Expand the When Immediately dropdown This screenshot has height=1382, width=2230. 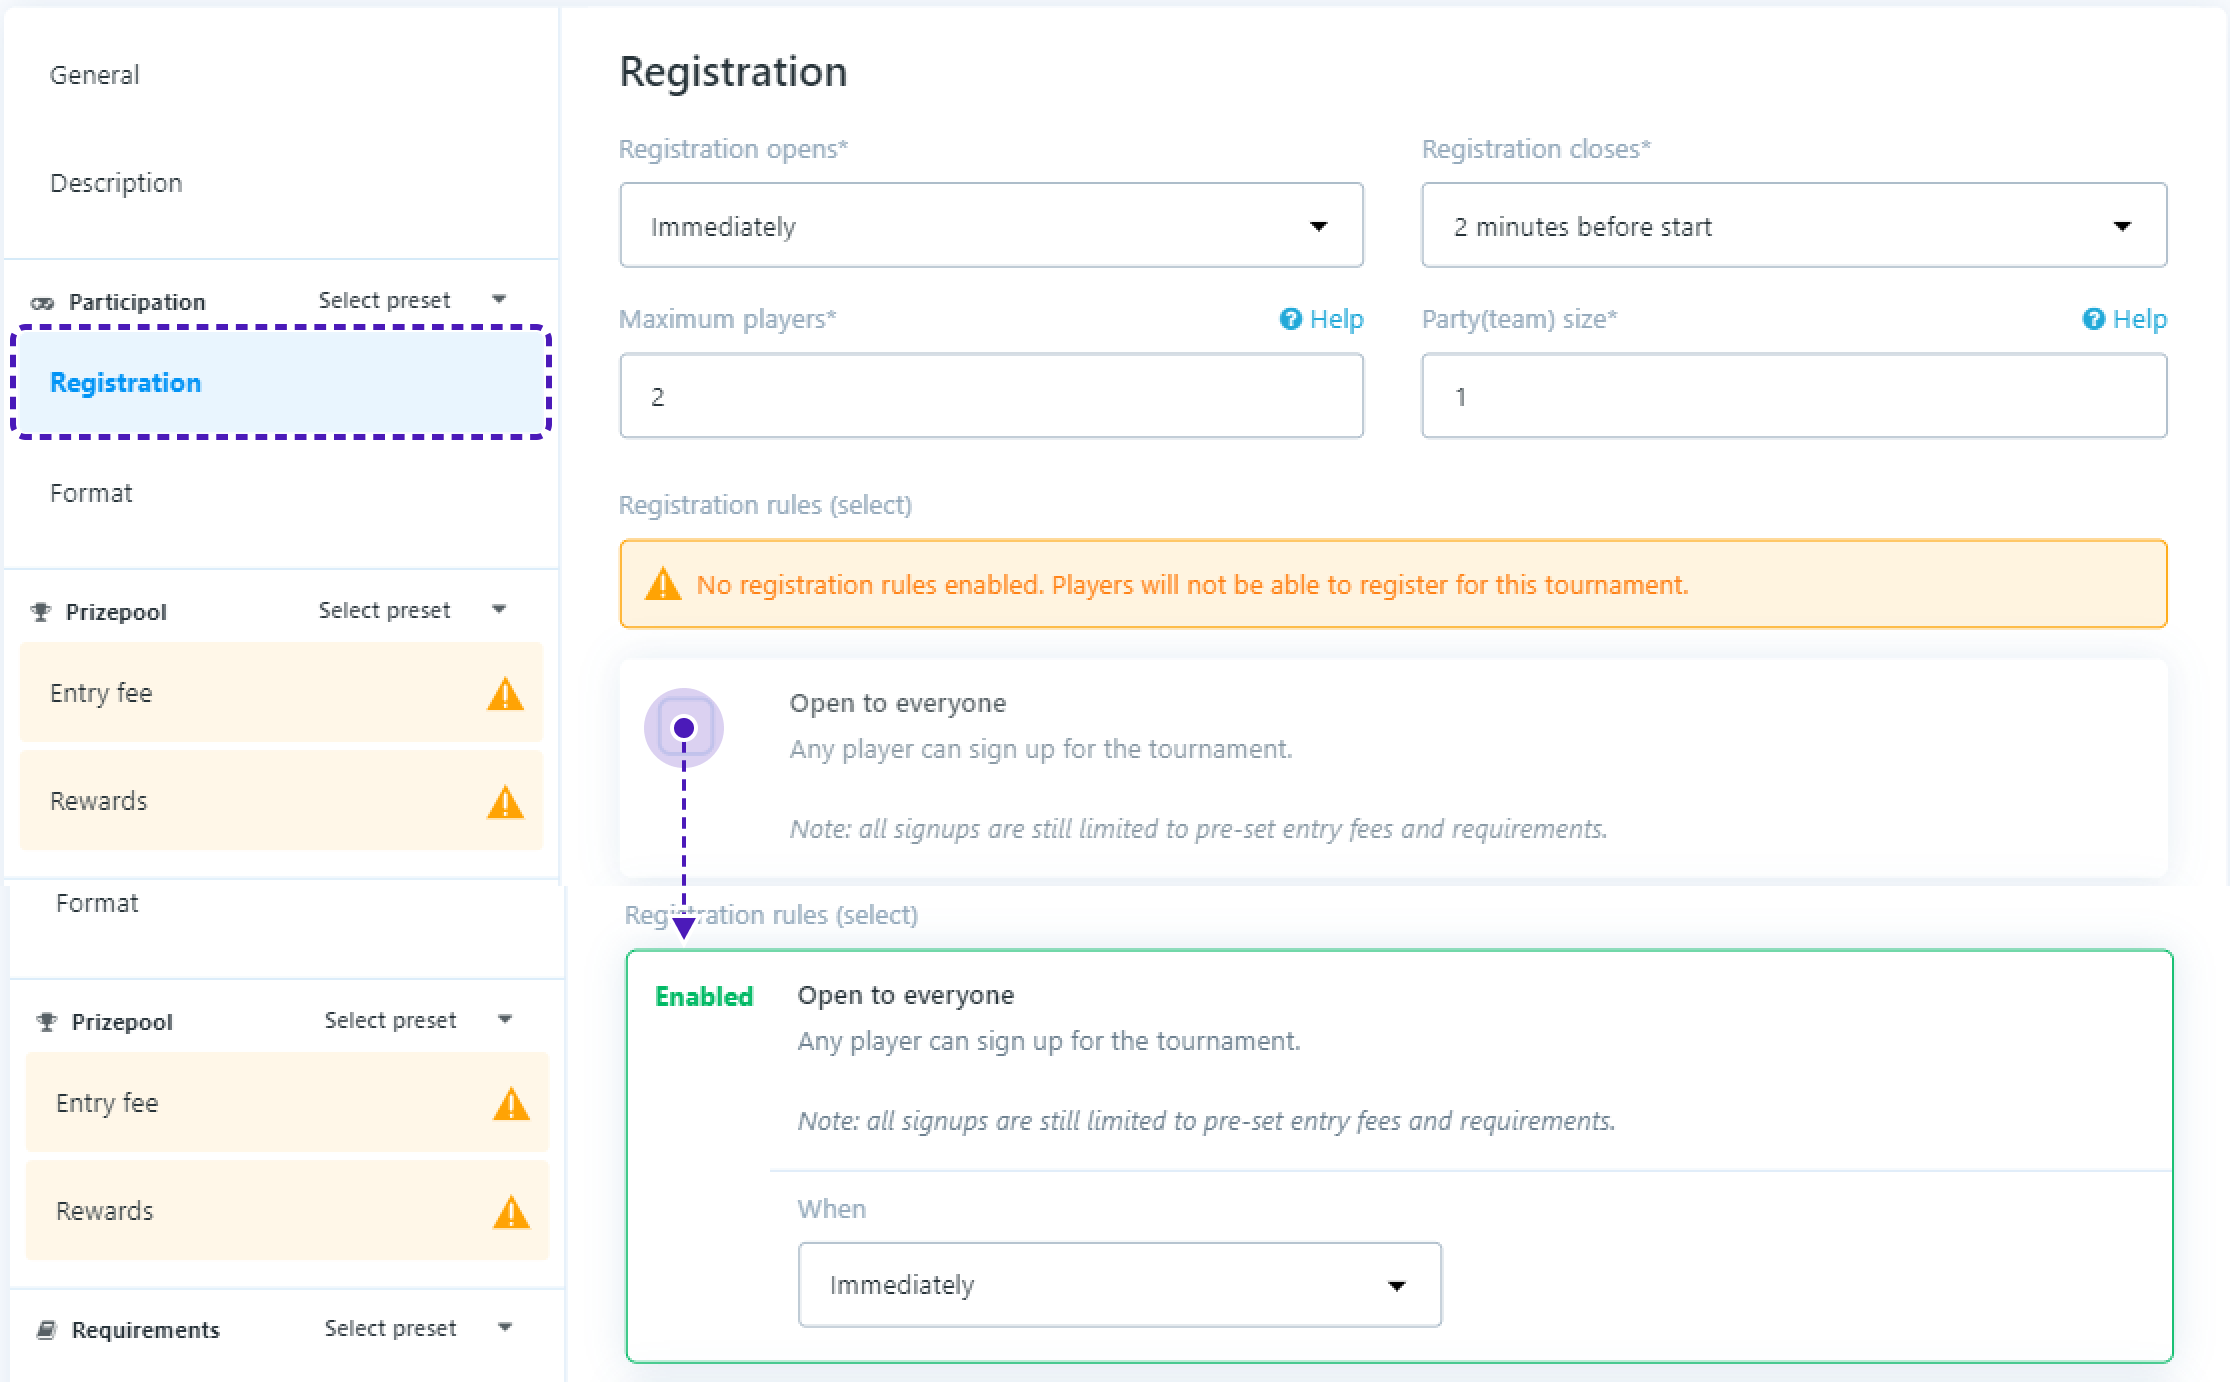[1119, 1285]
